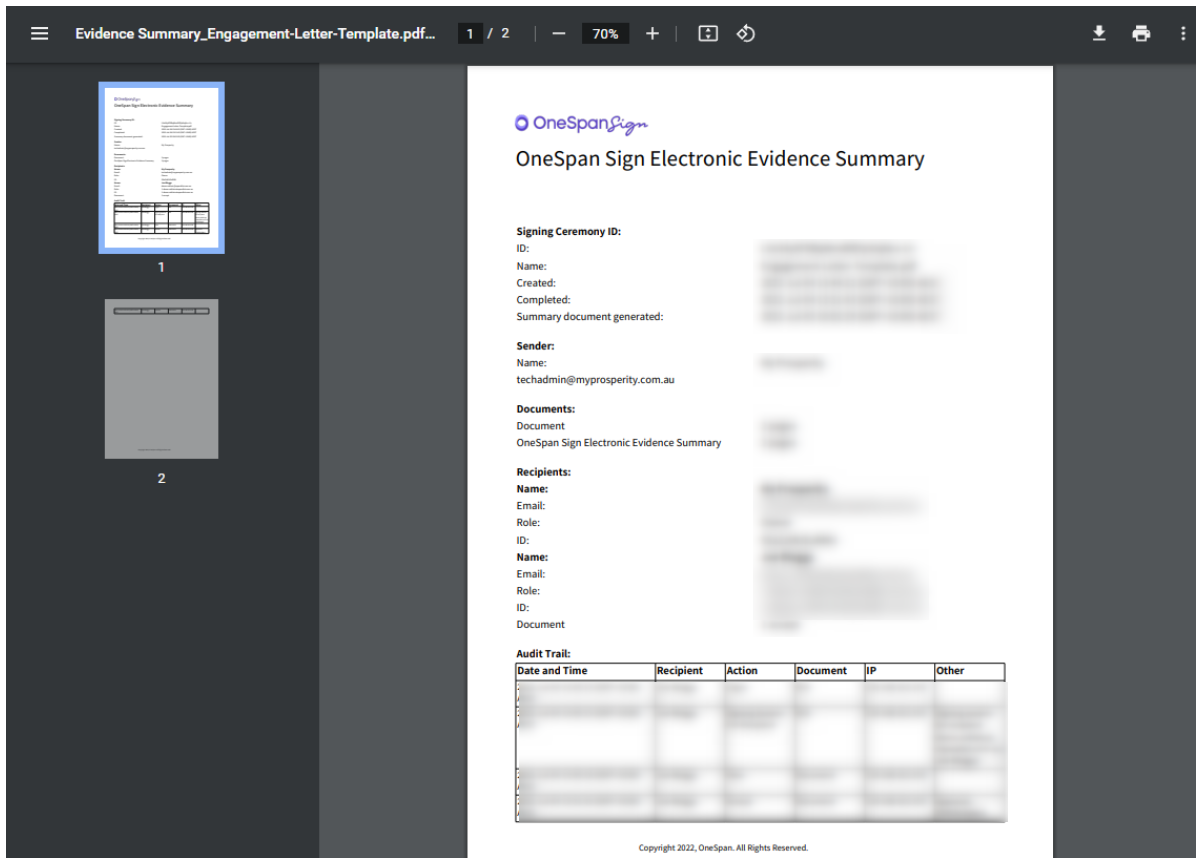Edit the current page number field

[x=469, y=33]
